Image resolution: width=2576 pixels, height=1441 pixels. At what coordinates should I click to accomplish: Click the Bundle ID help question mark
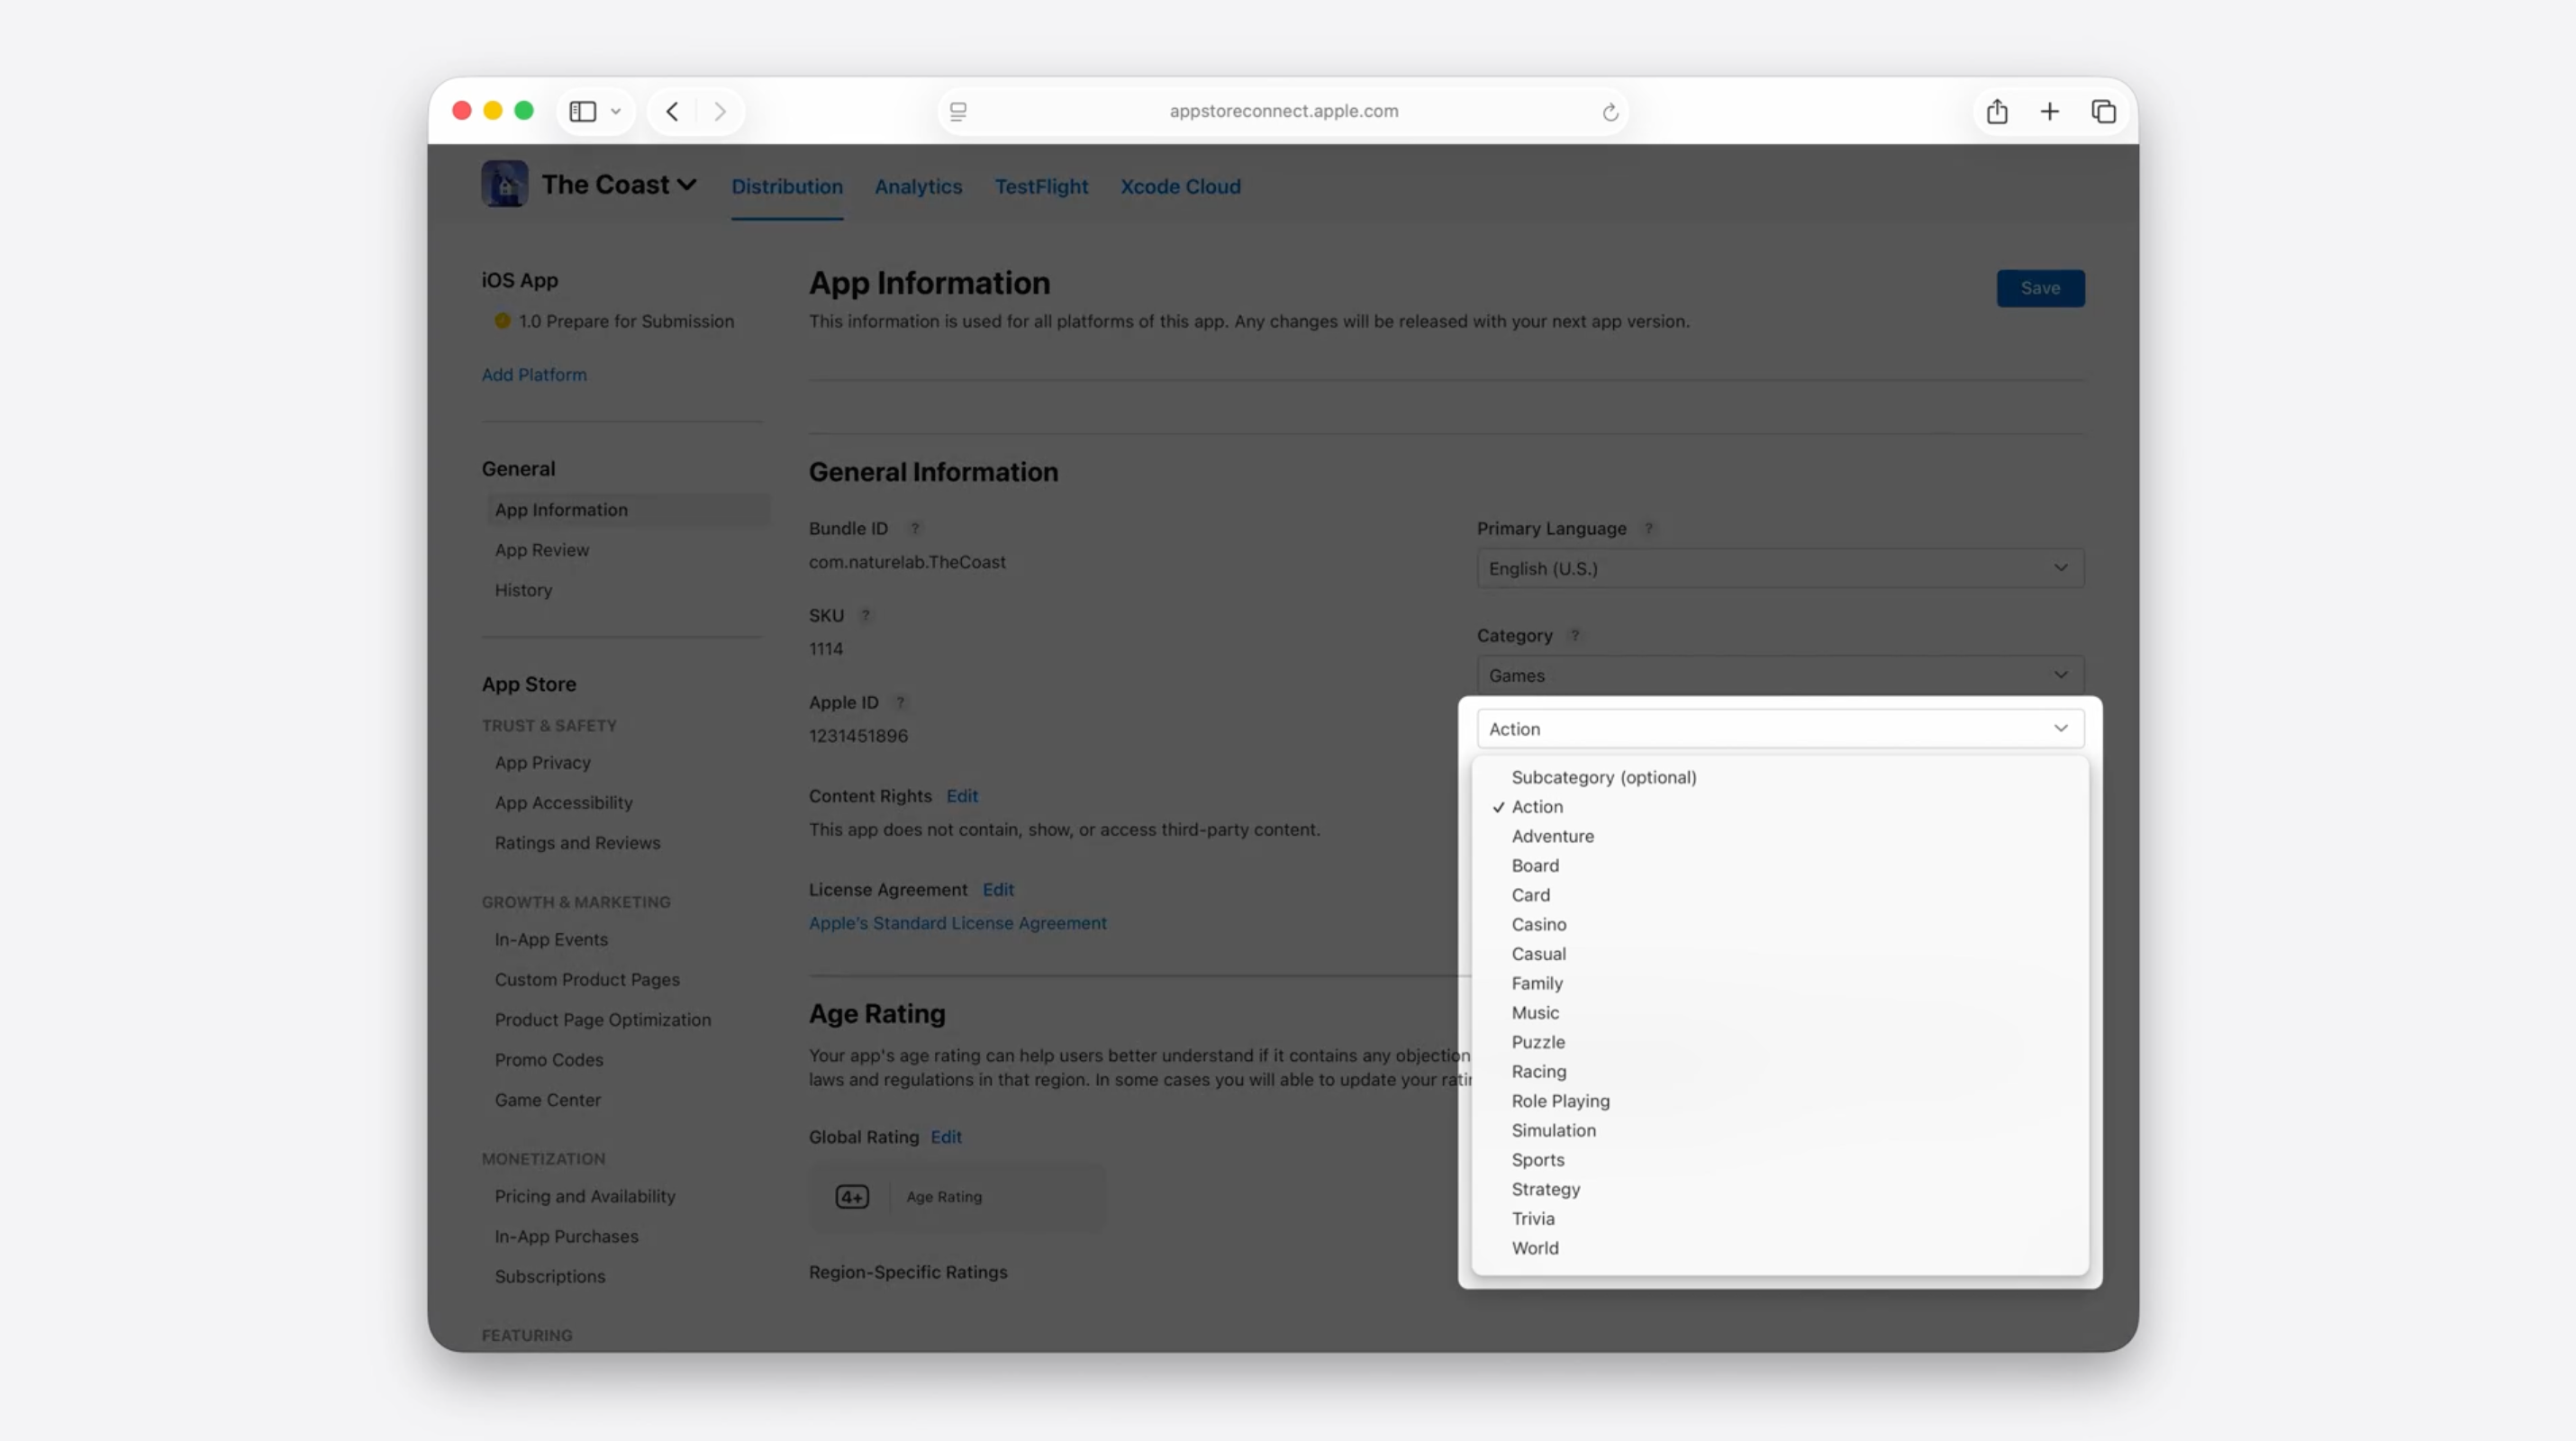(914, 528)
